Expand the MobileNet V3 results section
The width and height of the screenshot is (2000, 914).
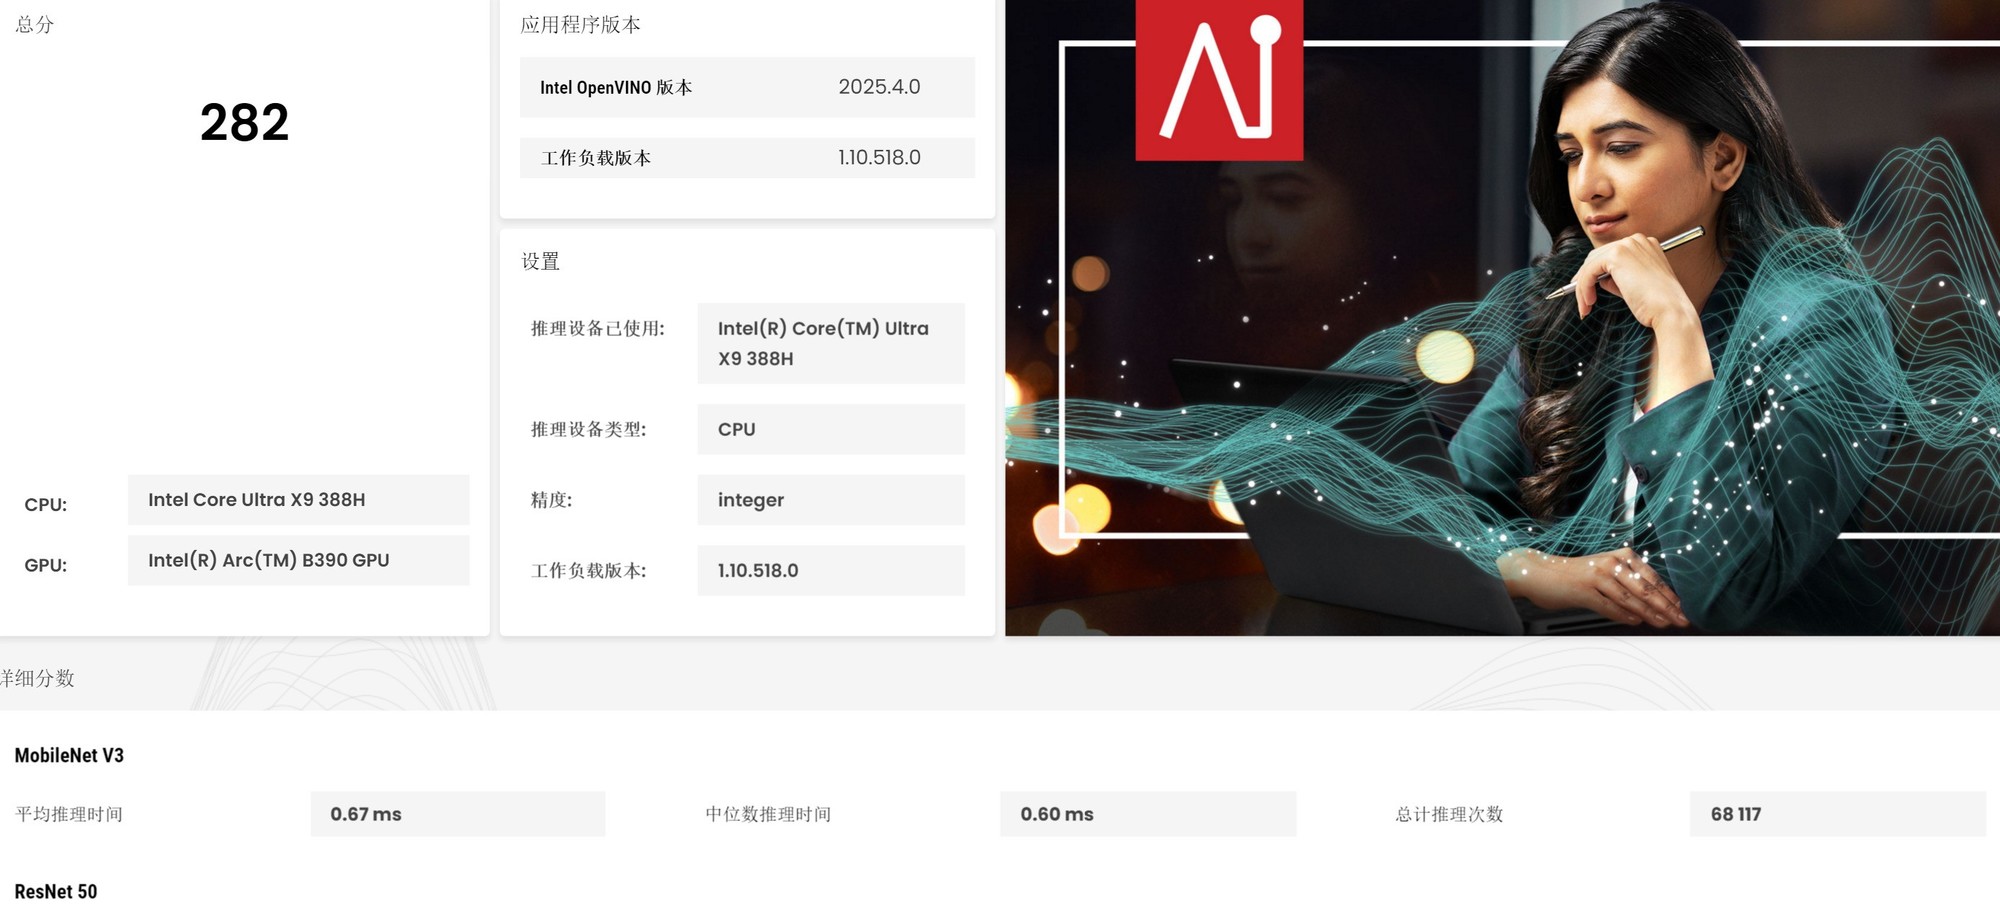coord(68,756)
